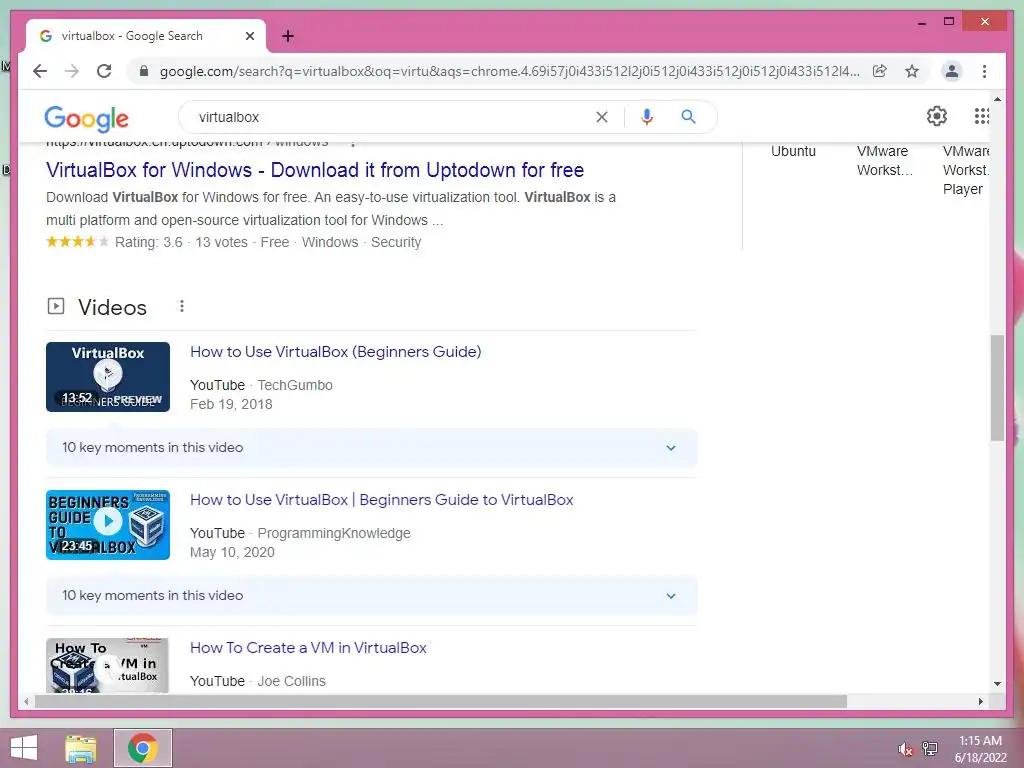
Task: Click the Chrome taskbar icon
Action: click(x=142, y=748)
